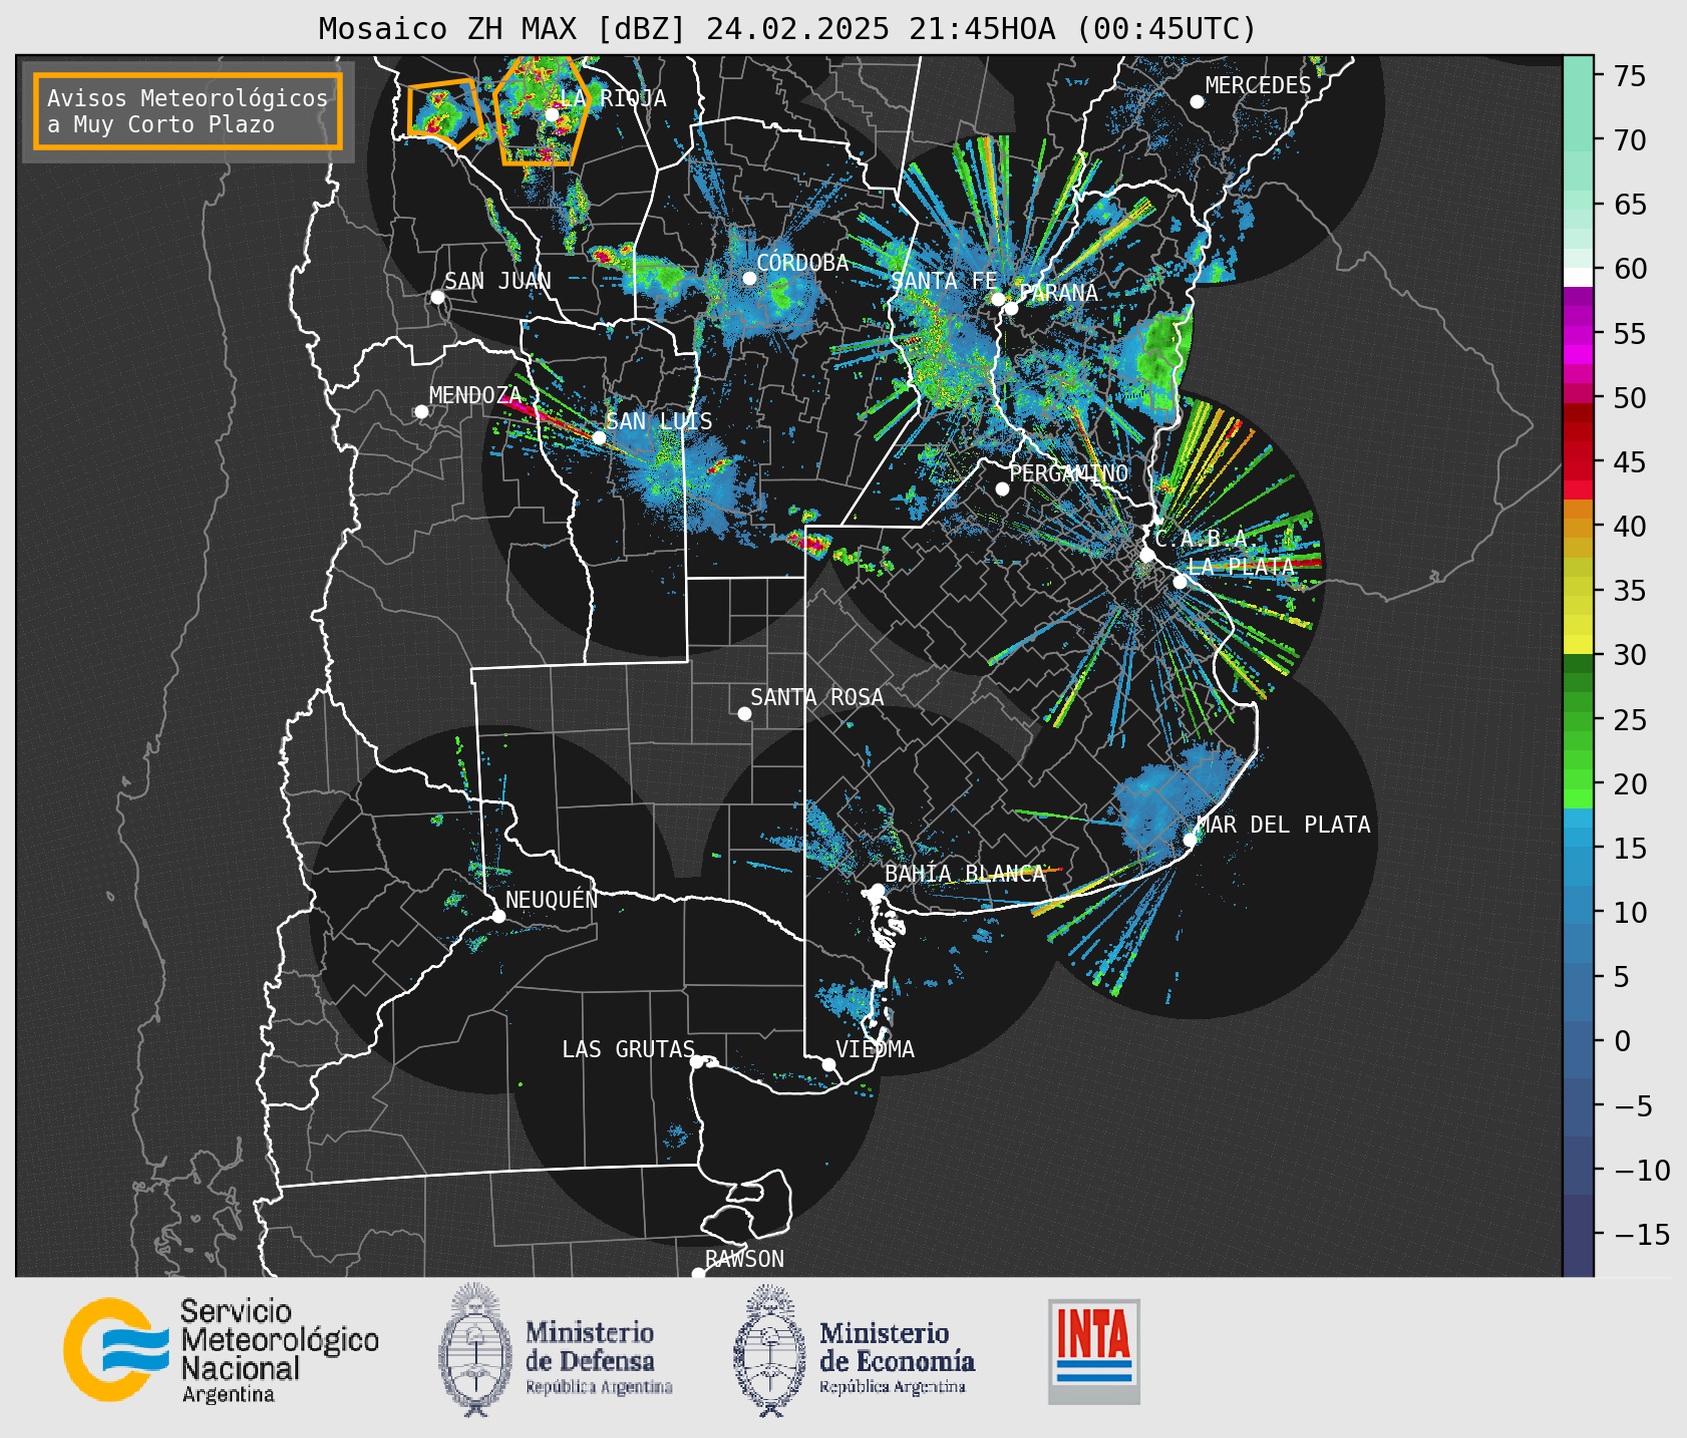Select the SAN LUIS city marker dot
This screenshot has width=1687, height=1438.
pos(599,437)
